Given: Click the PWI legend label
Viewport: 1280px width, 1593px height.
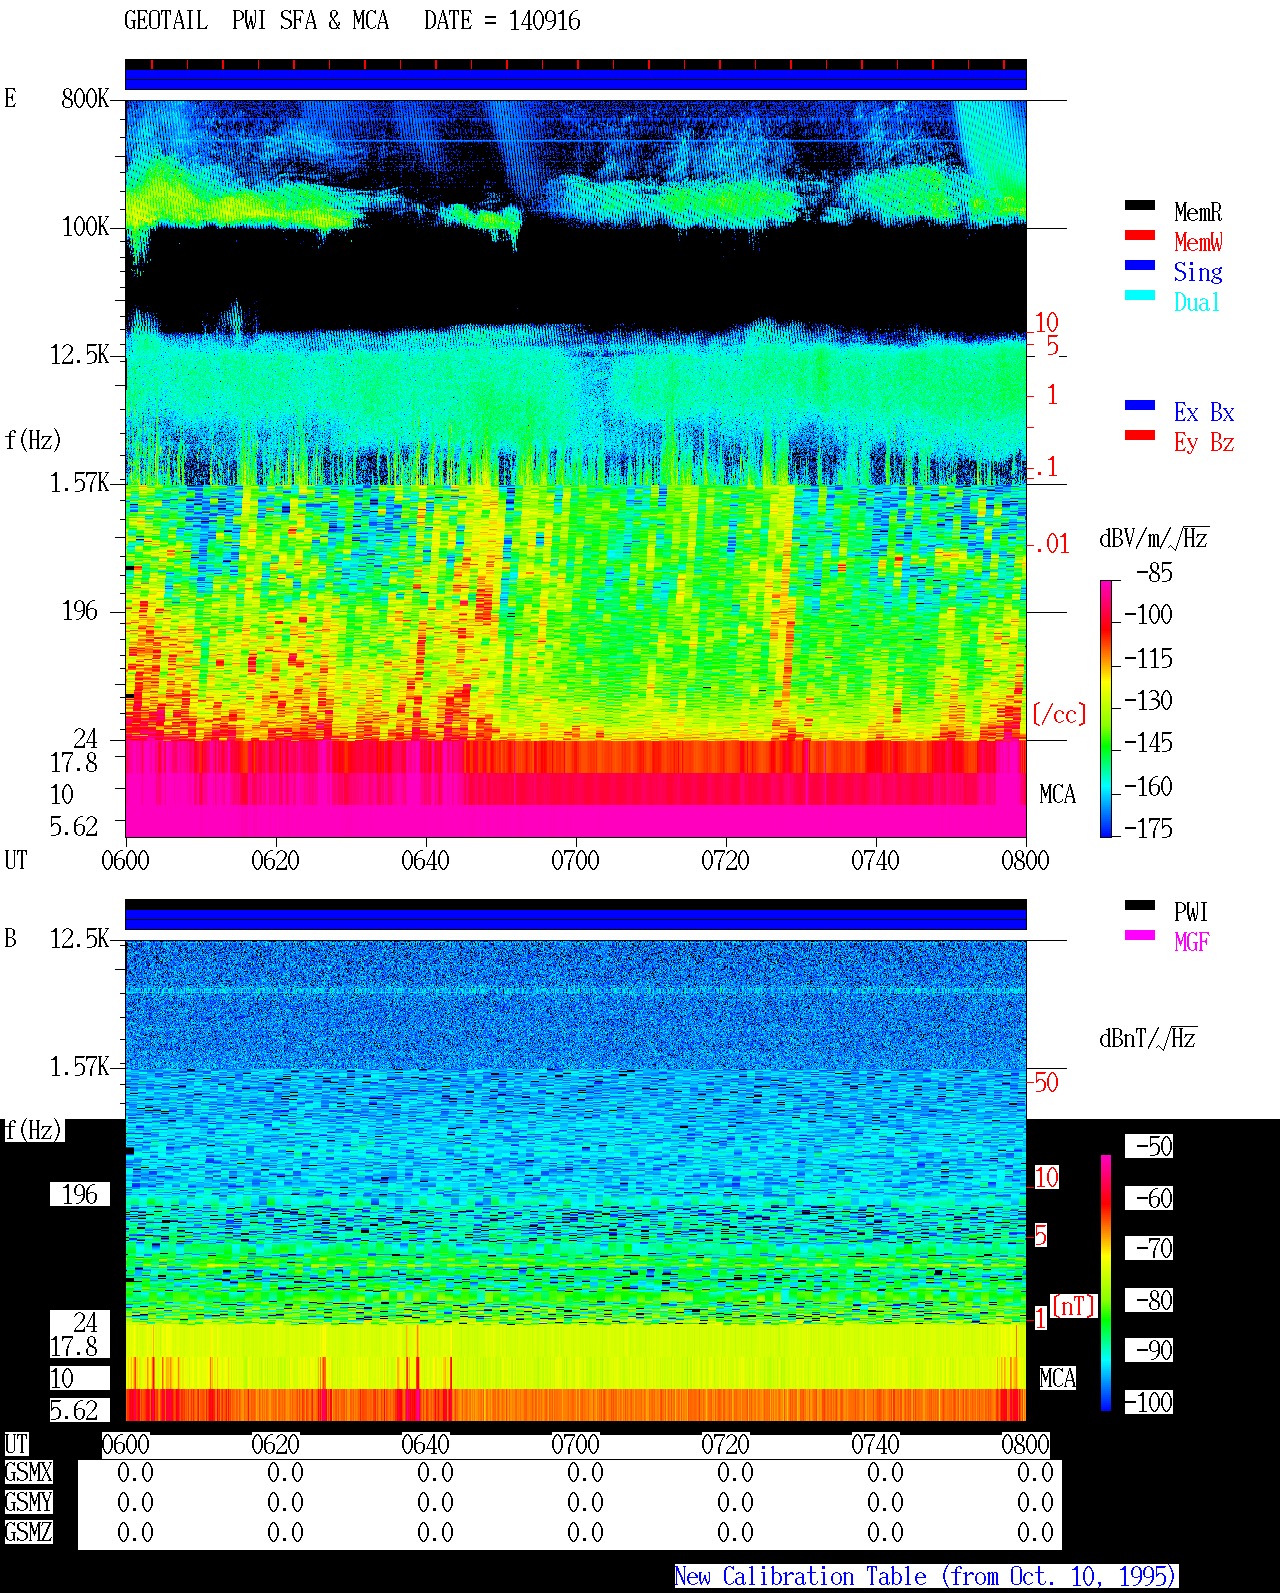Looking at the screenshot, I should click(x=1192, y=912).
